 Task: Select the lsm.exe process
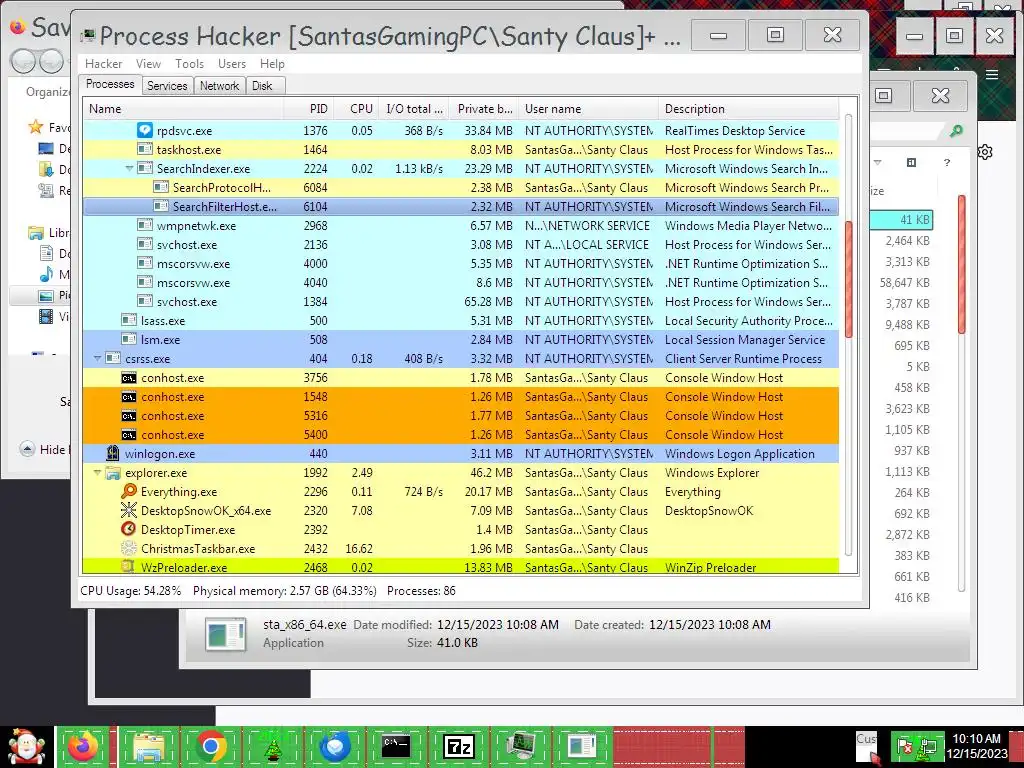point(461,340)
